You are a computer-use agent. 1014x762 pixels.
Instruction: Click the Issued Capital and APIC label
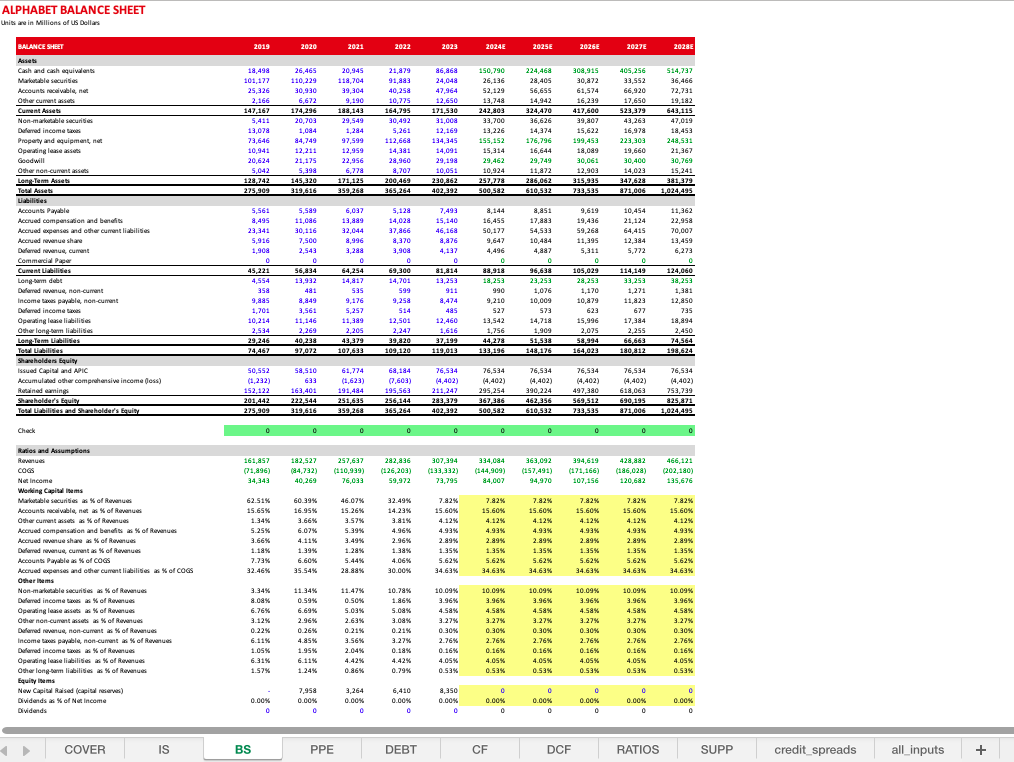(53, 371)
